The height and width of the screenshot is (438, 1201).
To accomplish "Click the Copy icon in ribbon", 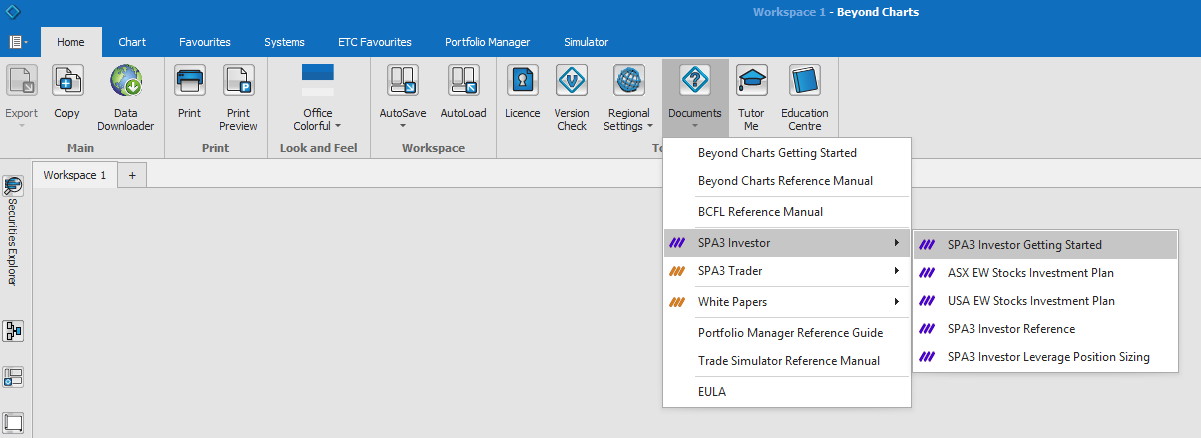I will coord(67,81).
